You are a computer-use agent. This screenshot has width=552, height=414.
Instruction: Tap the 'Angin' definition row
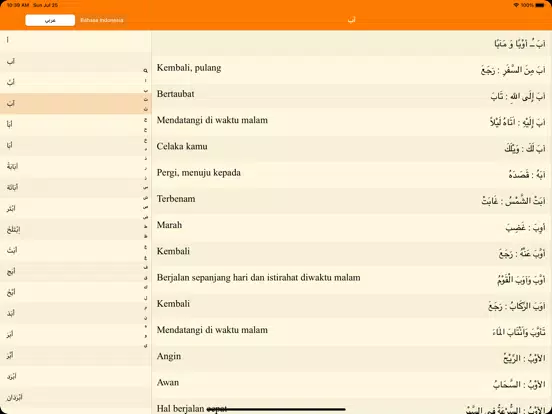352,358
